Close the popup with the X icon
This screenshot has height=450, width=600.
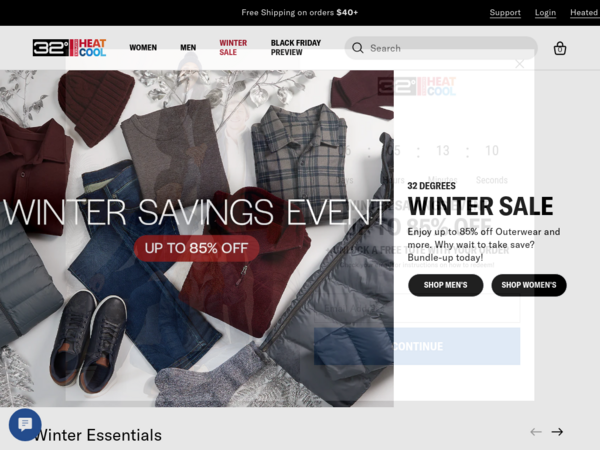tap(519, 64)
